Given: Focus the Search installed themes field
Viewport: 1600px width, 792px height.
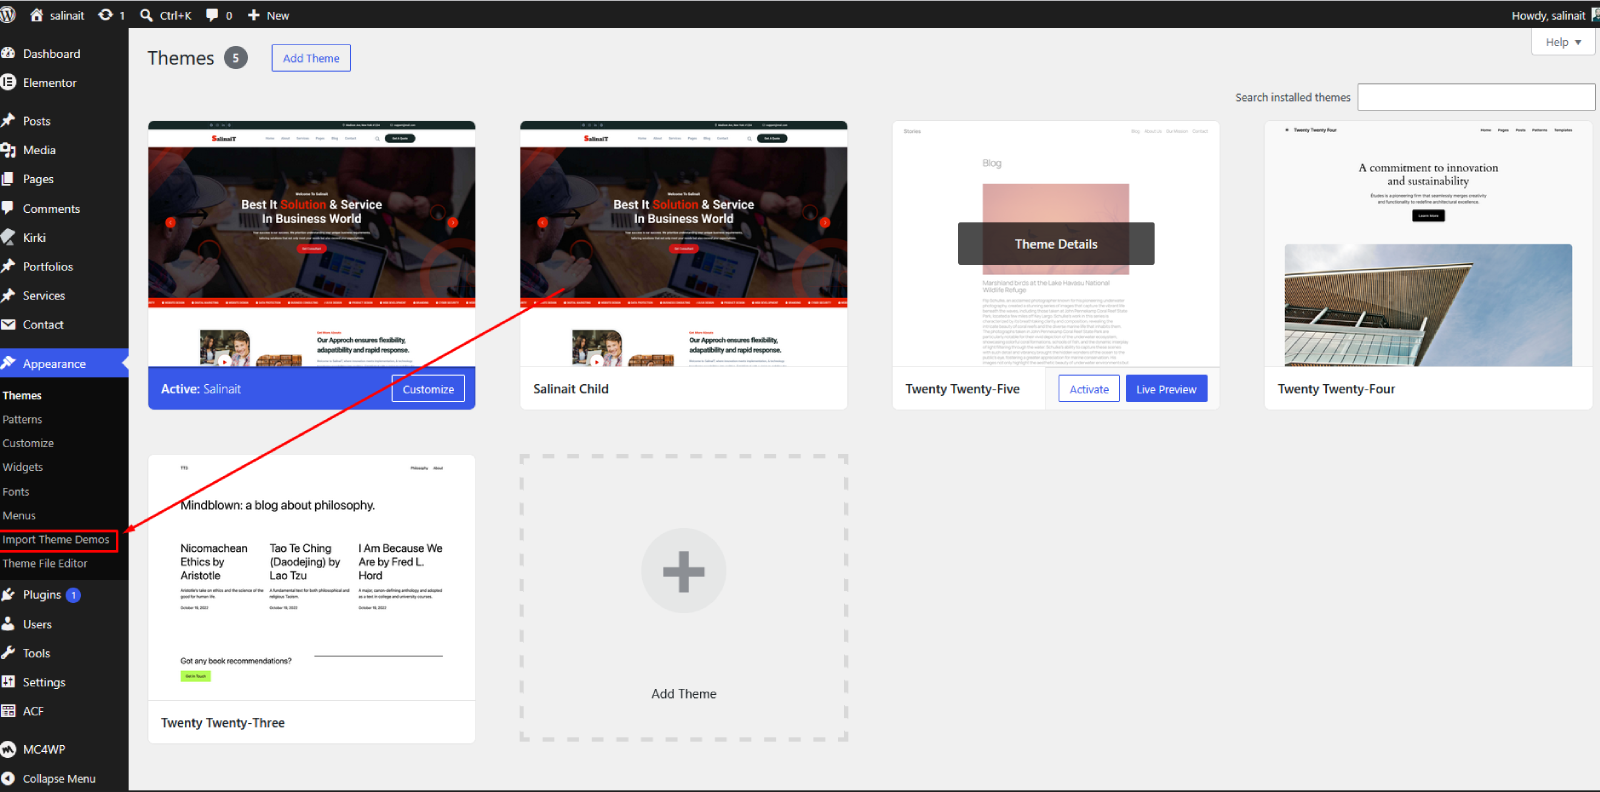Looking at the screenshot, I should 1476,97.
